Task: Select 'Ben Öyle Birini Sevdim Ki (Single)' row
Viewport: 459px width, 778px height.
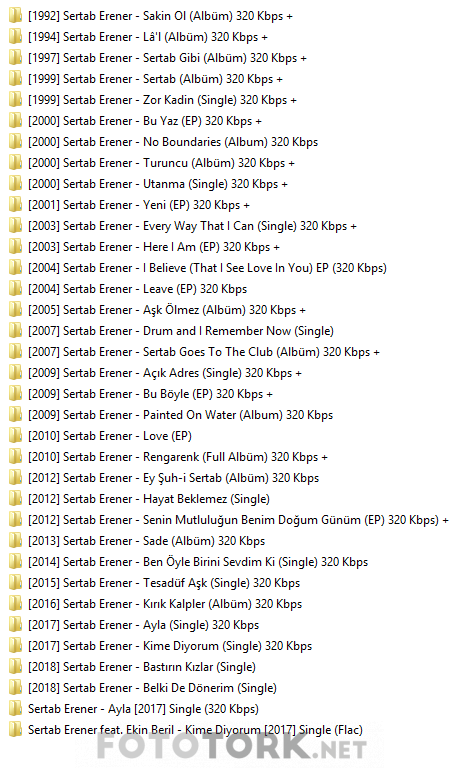Action: 198,562
